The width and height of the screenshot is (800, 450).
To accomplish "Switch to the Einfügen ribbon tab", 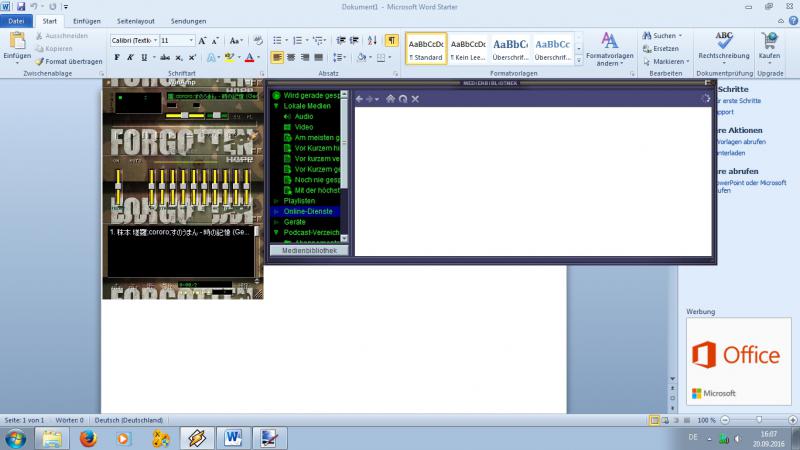I will [87, 21].
